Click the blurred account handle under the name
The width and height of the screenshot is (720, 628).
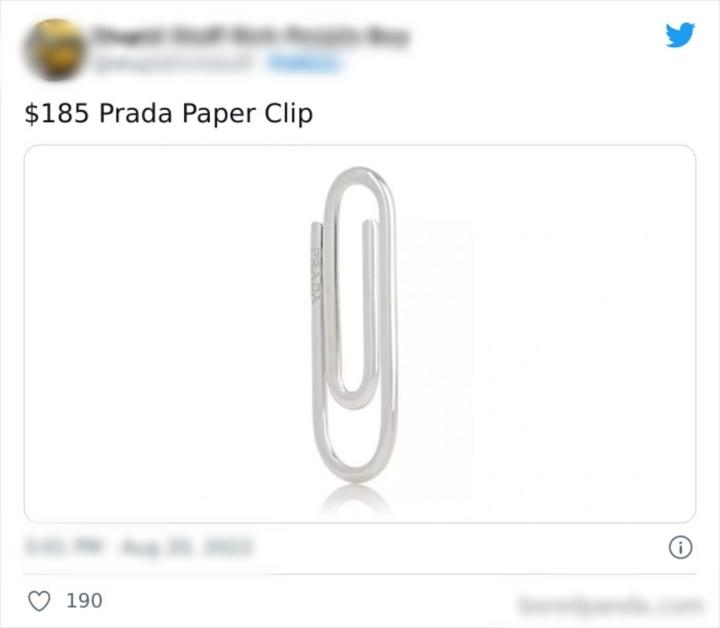(174, 64)
